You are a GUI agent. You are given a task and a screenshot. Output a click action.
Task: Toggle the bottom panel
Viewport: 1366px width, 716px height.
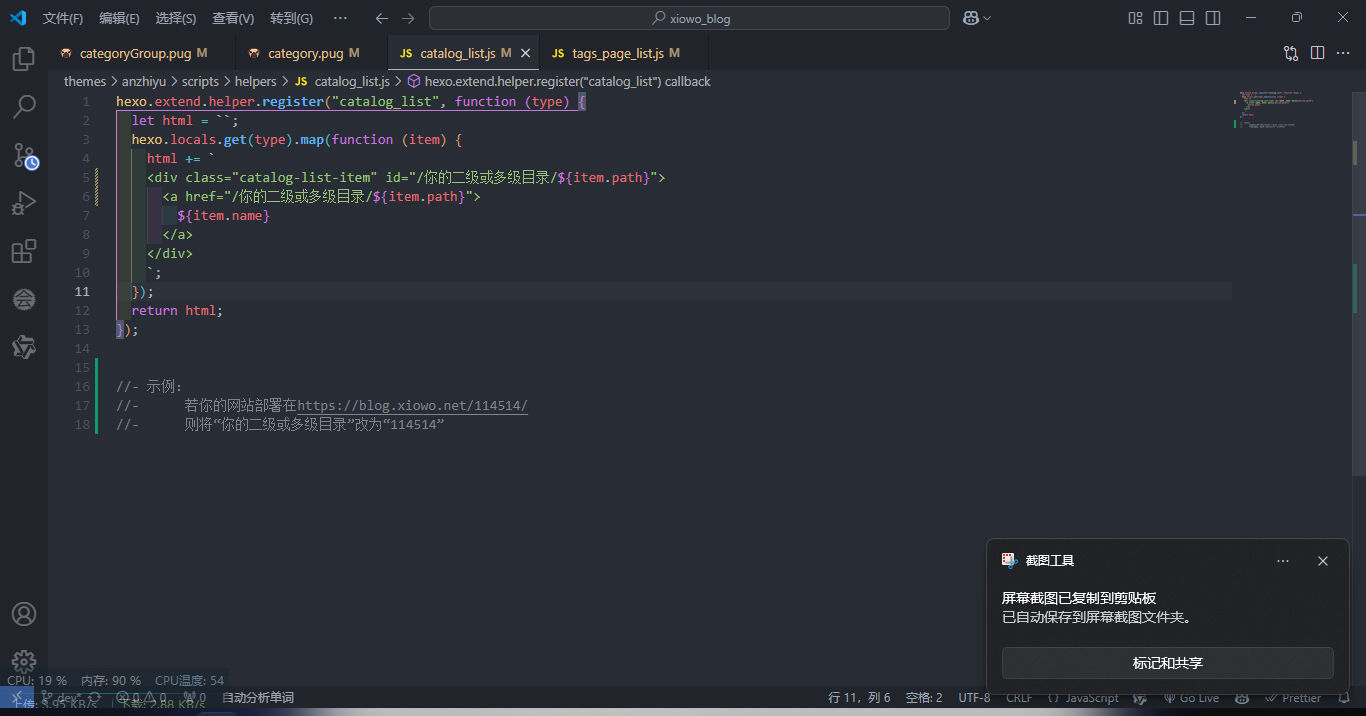(x=1187, y=18)
